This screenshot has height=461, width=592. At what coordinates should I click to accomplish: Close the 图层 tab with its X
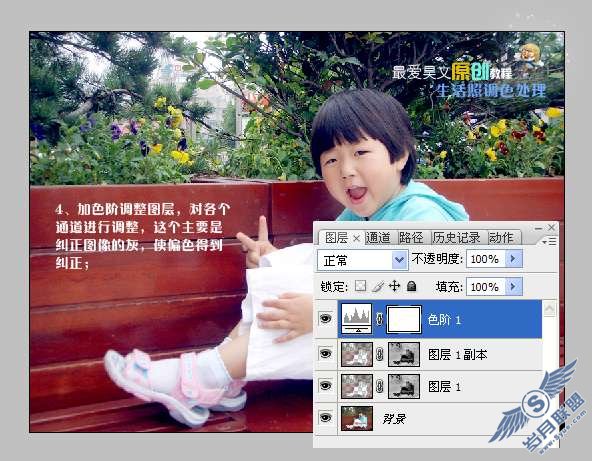[356, 238]
